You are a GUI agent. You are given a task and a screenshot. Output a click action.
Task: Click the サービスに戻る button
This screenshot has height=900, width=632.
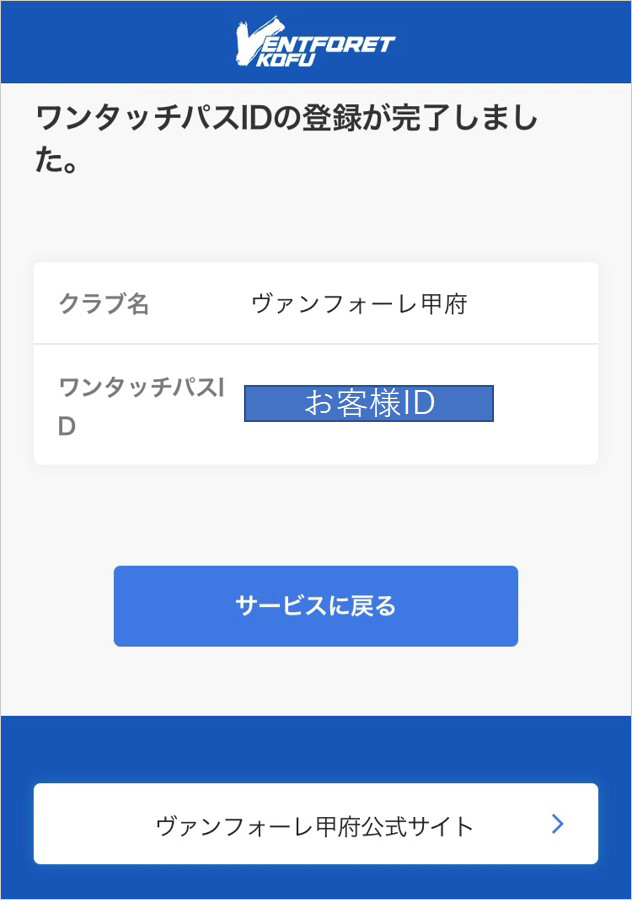316,606
